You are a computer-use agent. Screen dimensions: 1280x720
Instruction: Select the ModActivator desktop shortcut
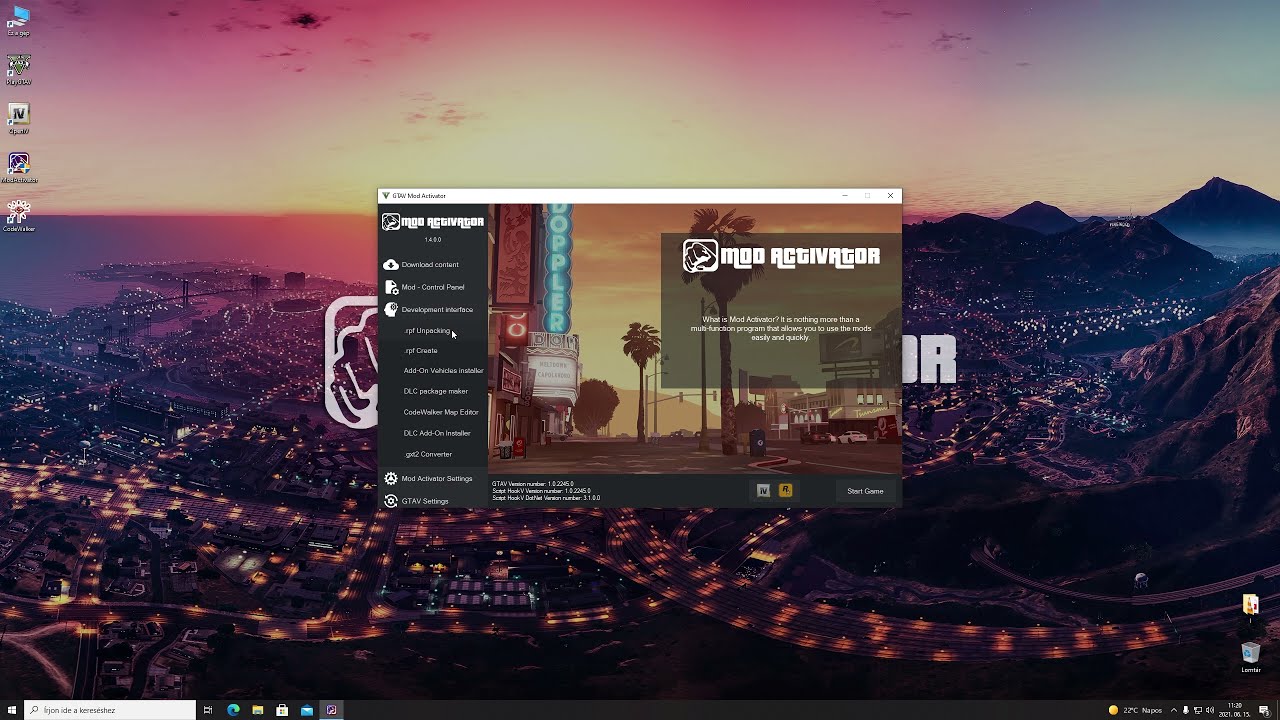(x=18, y=167)
